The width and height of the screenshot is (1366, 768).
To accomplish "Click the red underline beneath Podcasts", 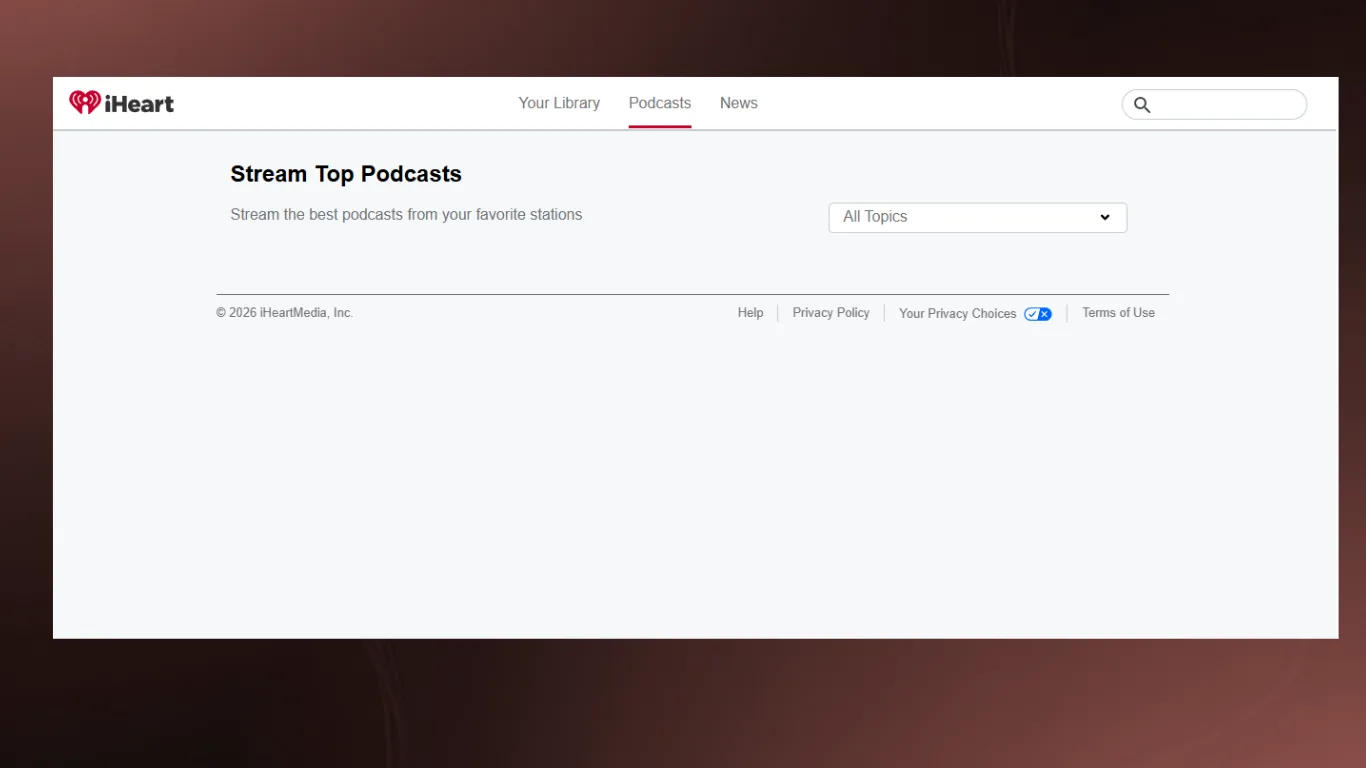I will click(x=659, y=127).
